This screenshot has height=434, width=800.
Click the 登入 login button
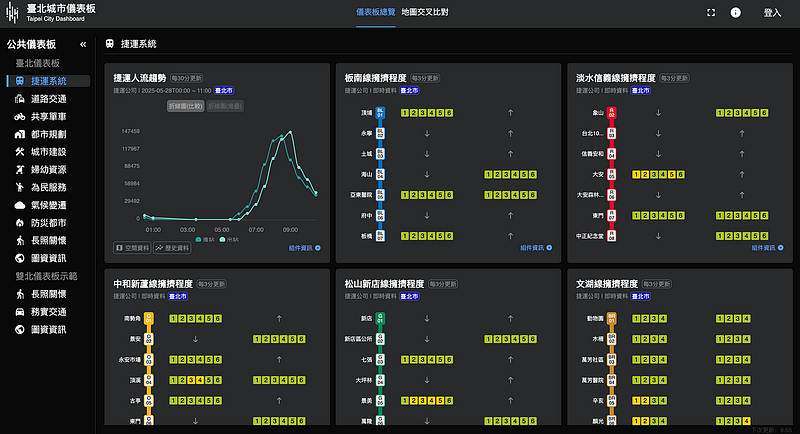coord(772,13)
